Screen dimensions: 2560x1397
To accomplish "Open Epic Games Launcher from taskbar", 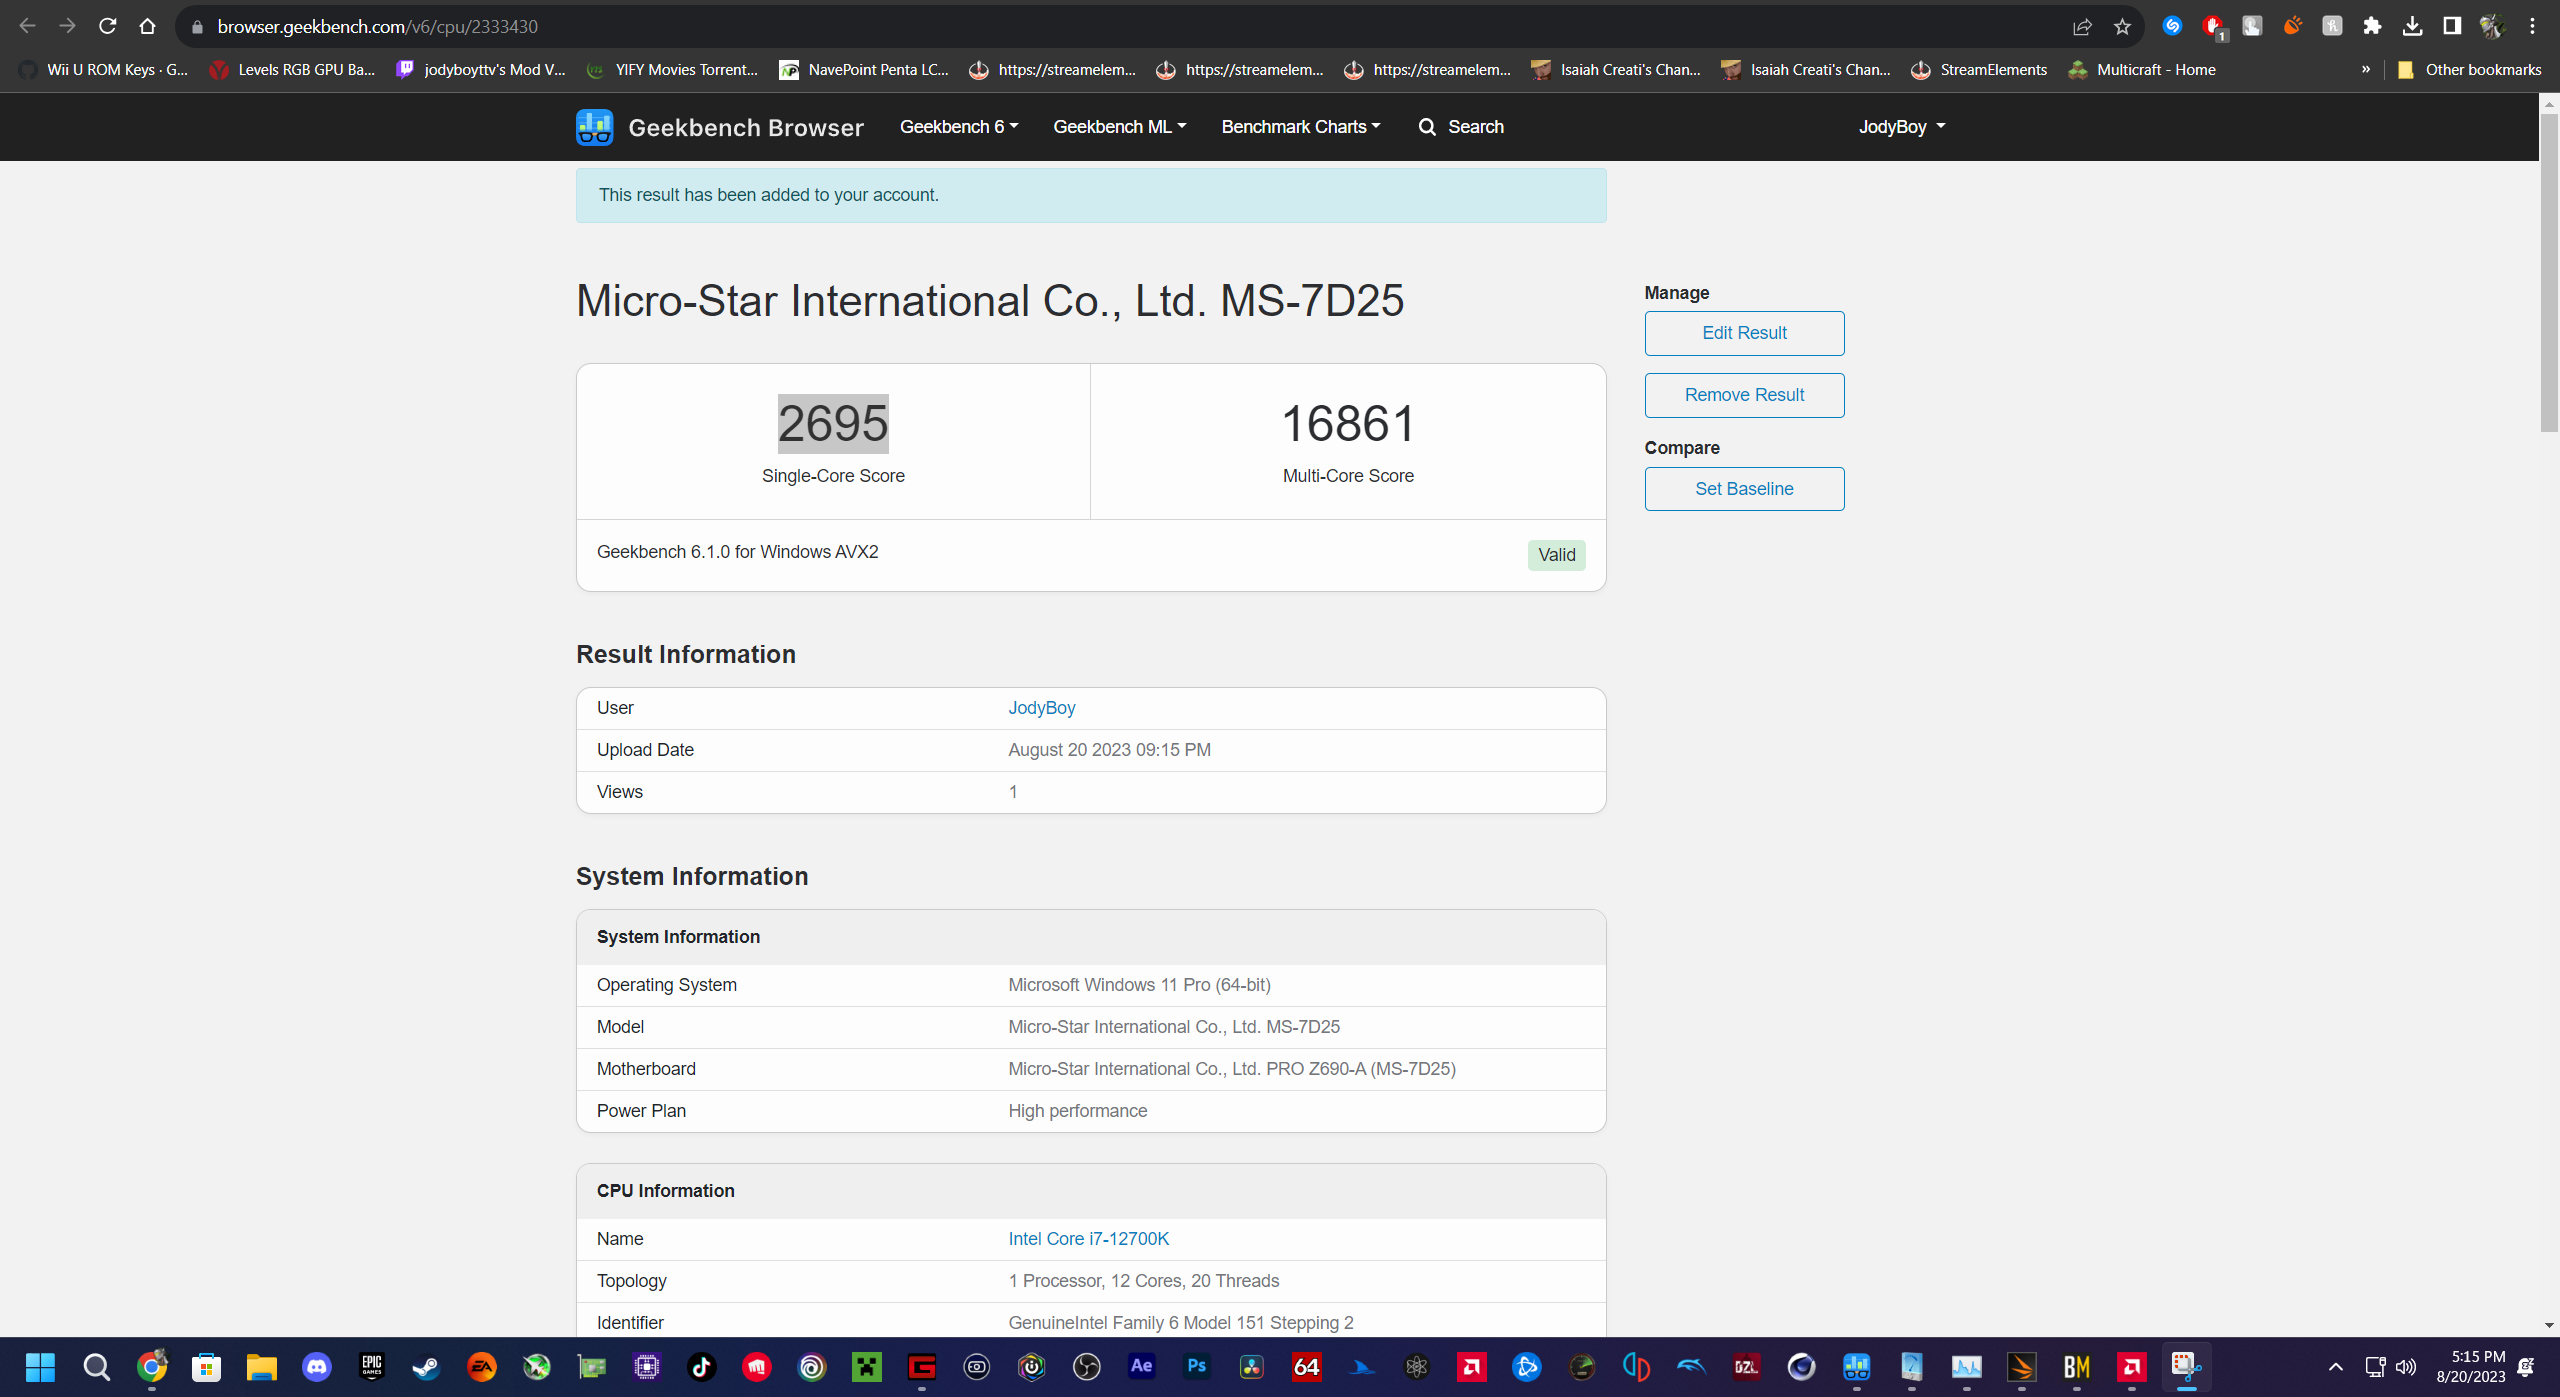I will 372,1366.
